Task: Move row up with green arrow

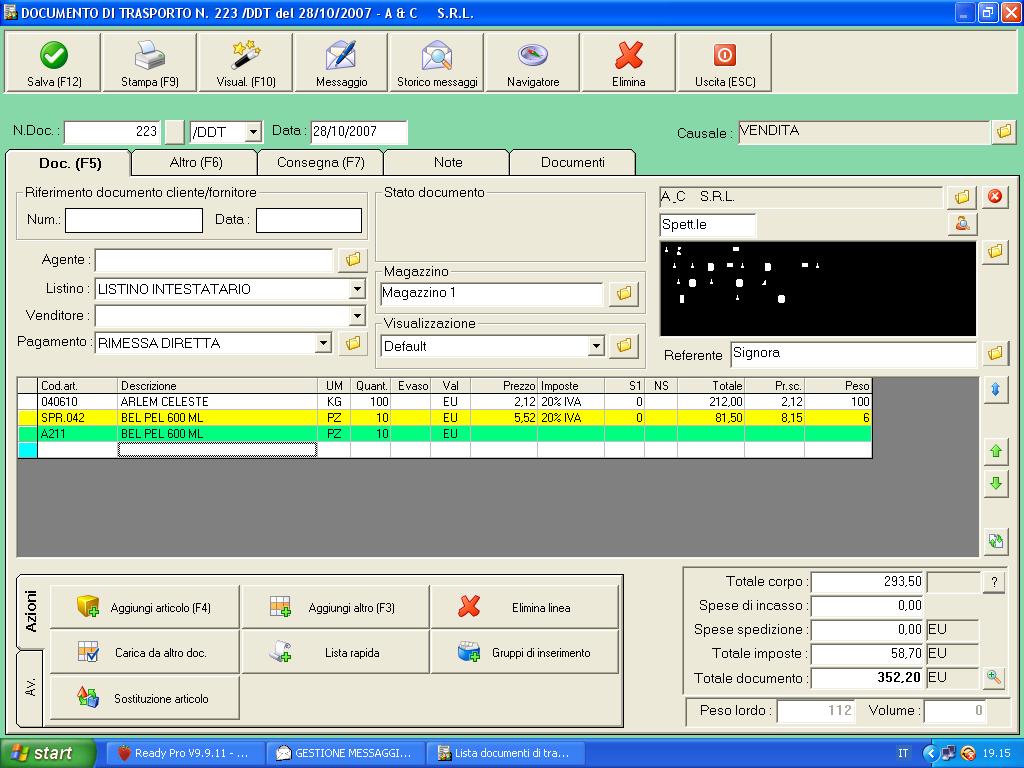Action: click(x=995, y=452)
